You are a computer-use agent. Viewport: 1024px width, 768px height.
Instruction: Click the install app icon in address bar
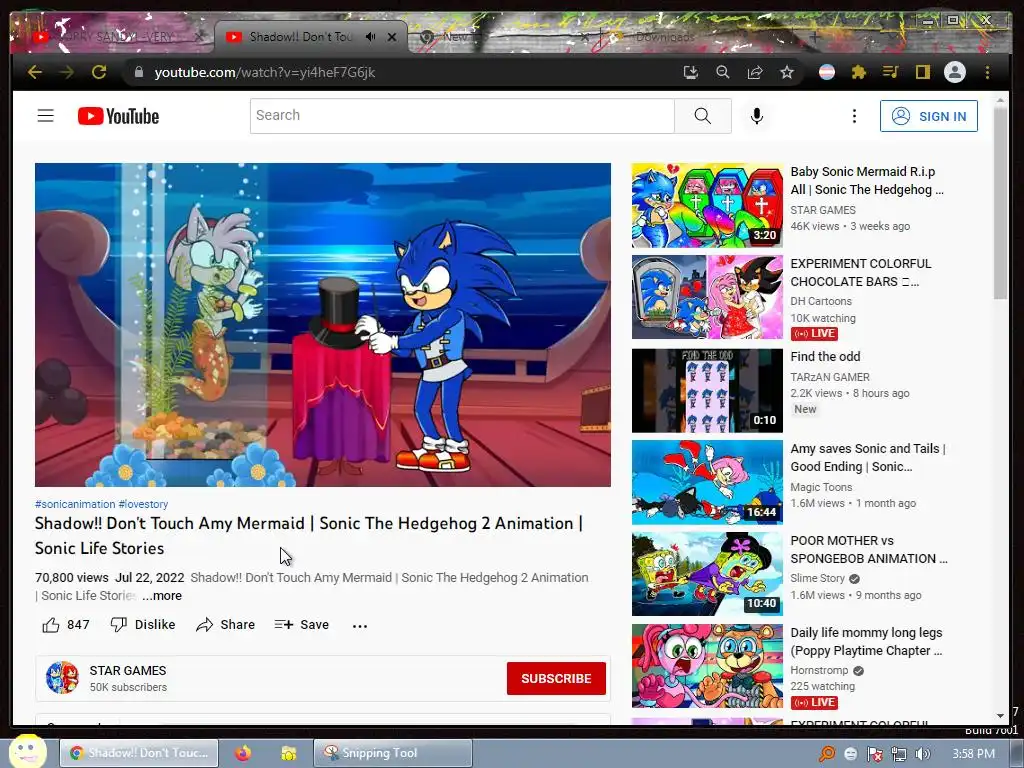pos(690,72)
